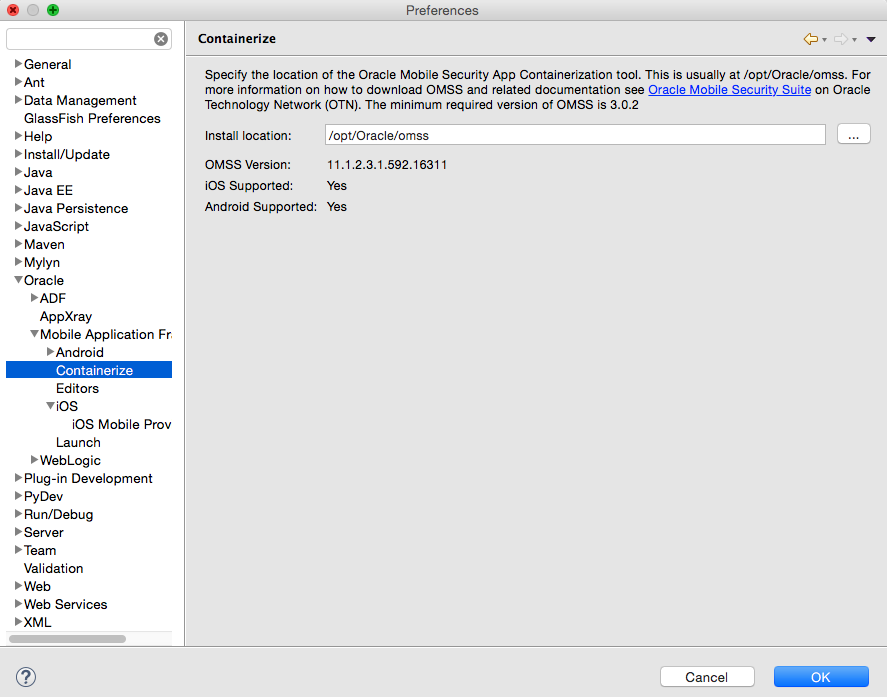Click the Cancel button
Screen dimensions: 887x697
[707, 677]
